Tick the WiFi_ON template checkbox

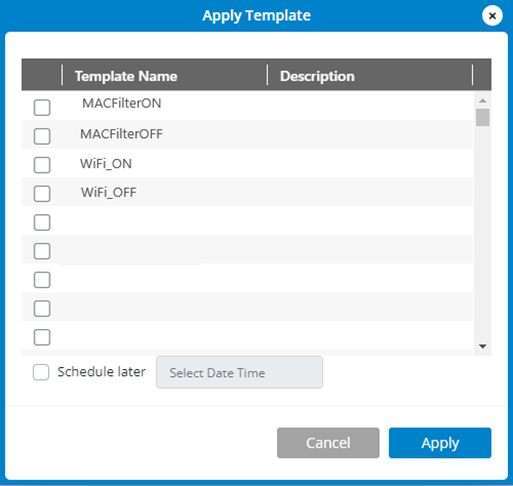[42, 165]
